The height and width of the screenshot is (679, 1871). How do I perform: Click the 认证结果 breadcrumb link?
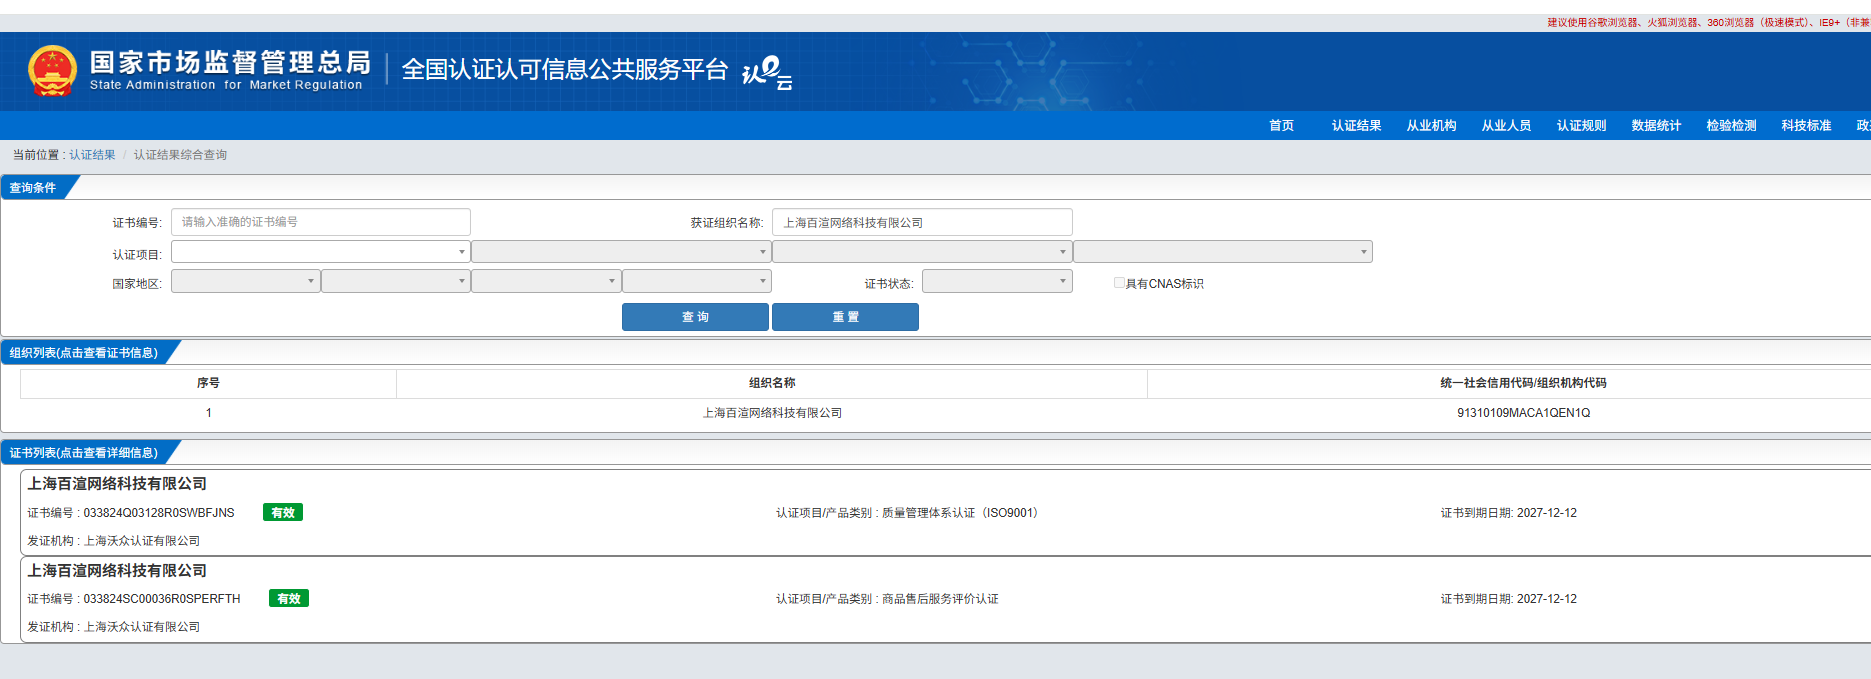pyautogui.click(x=92, y=155)
